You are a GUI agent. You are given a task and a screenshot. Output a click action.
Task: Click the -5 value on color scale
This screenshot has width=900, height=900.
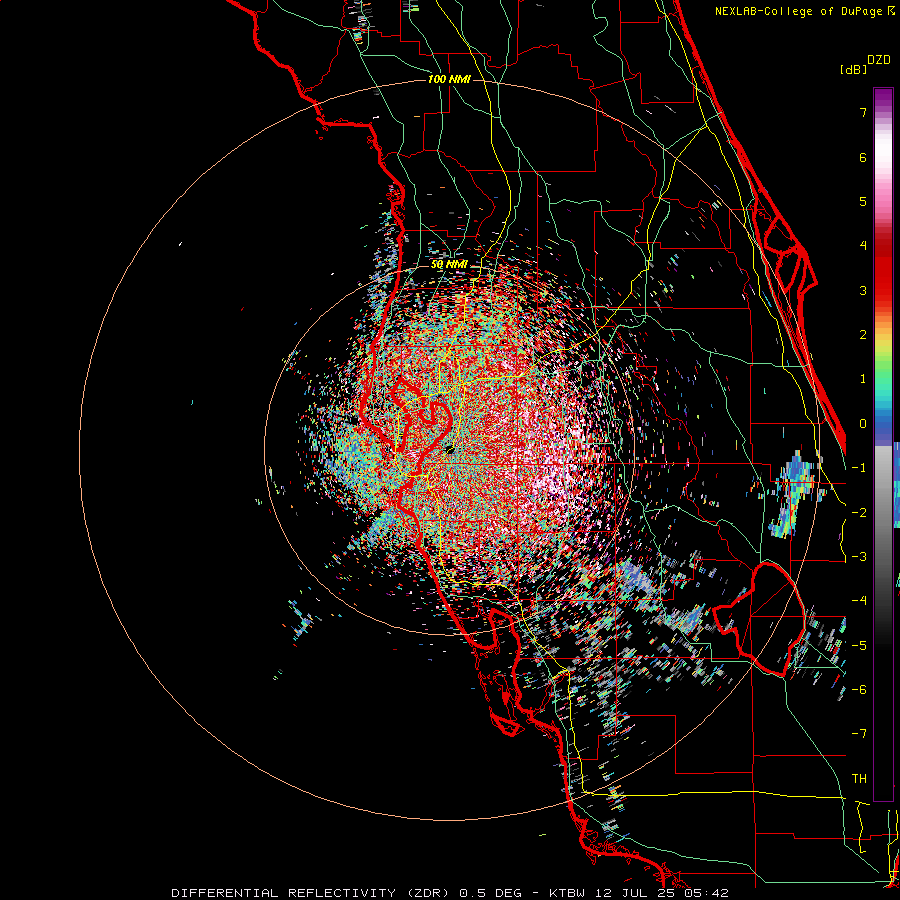click(859, 646)
